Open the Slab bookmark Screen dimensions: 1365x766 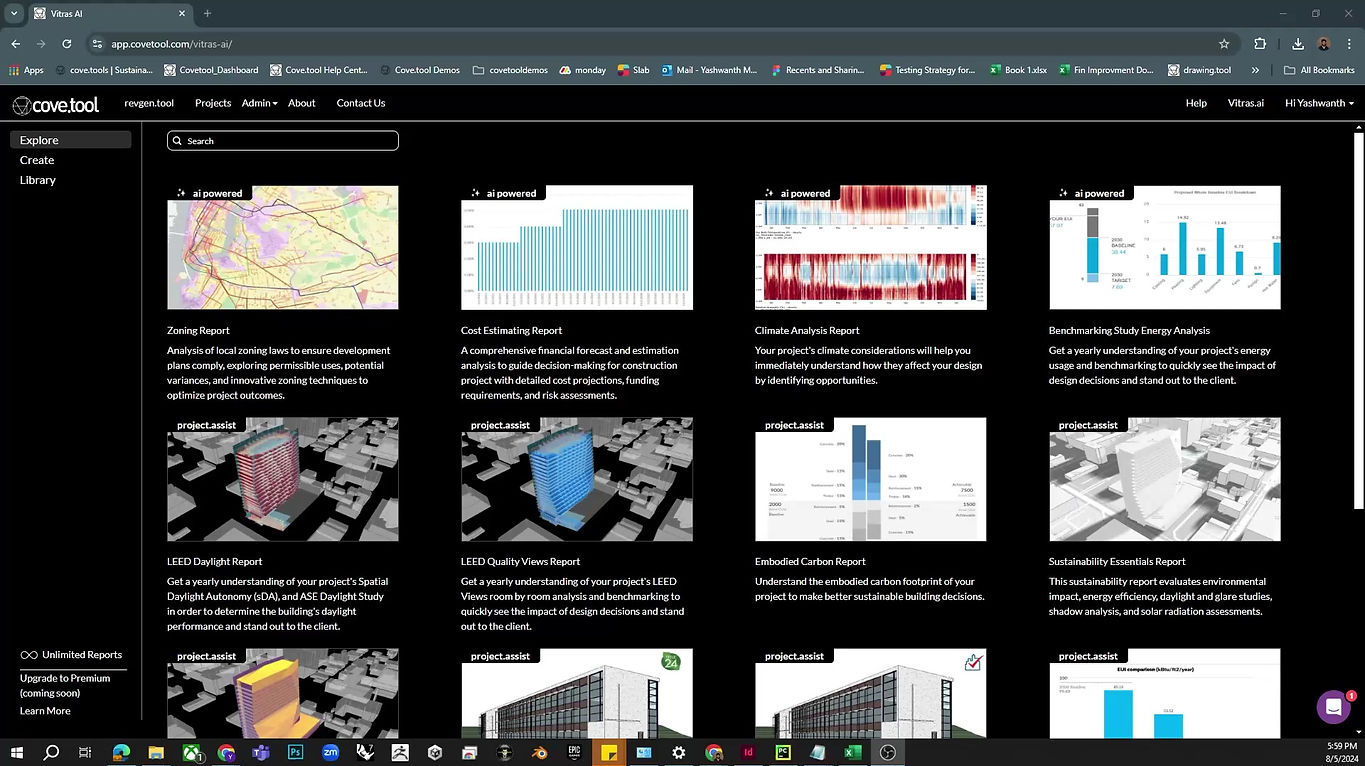tap(633, 70)
